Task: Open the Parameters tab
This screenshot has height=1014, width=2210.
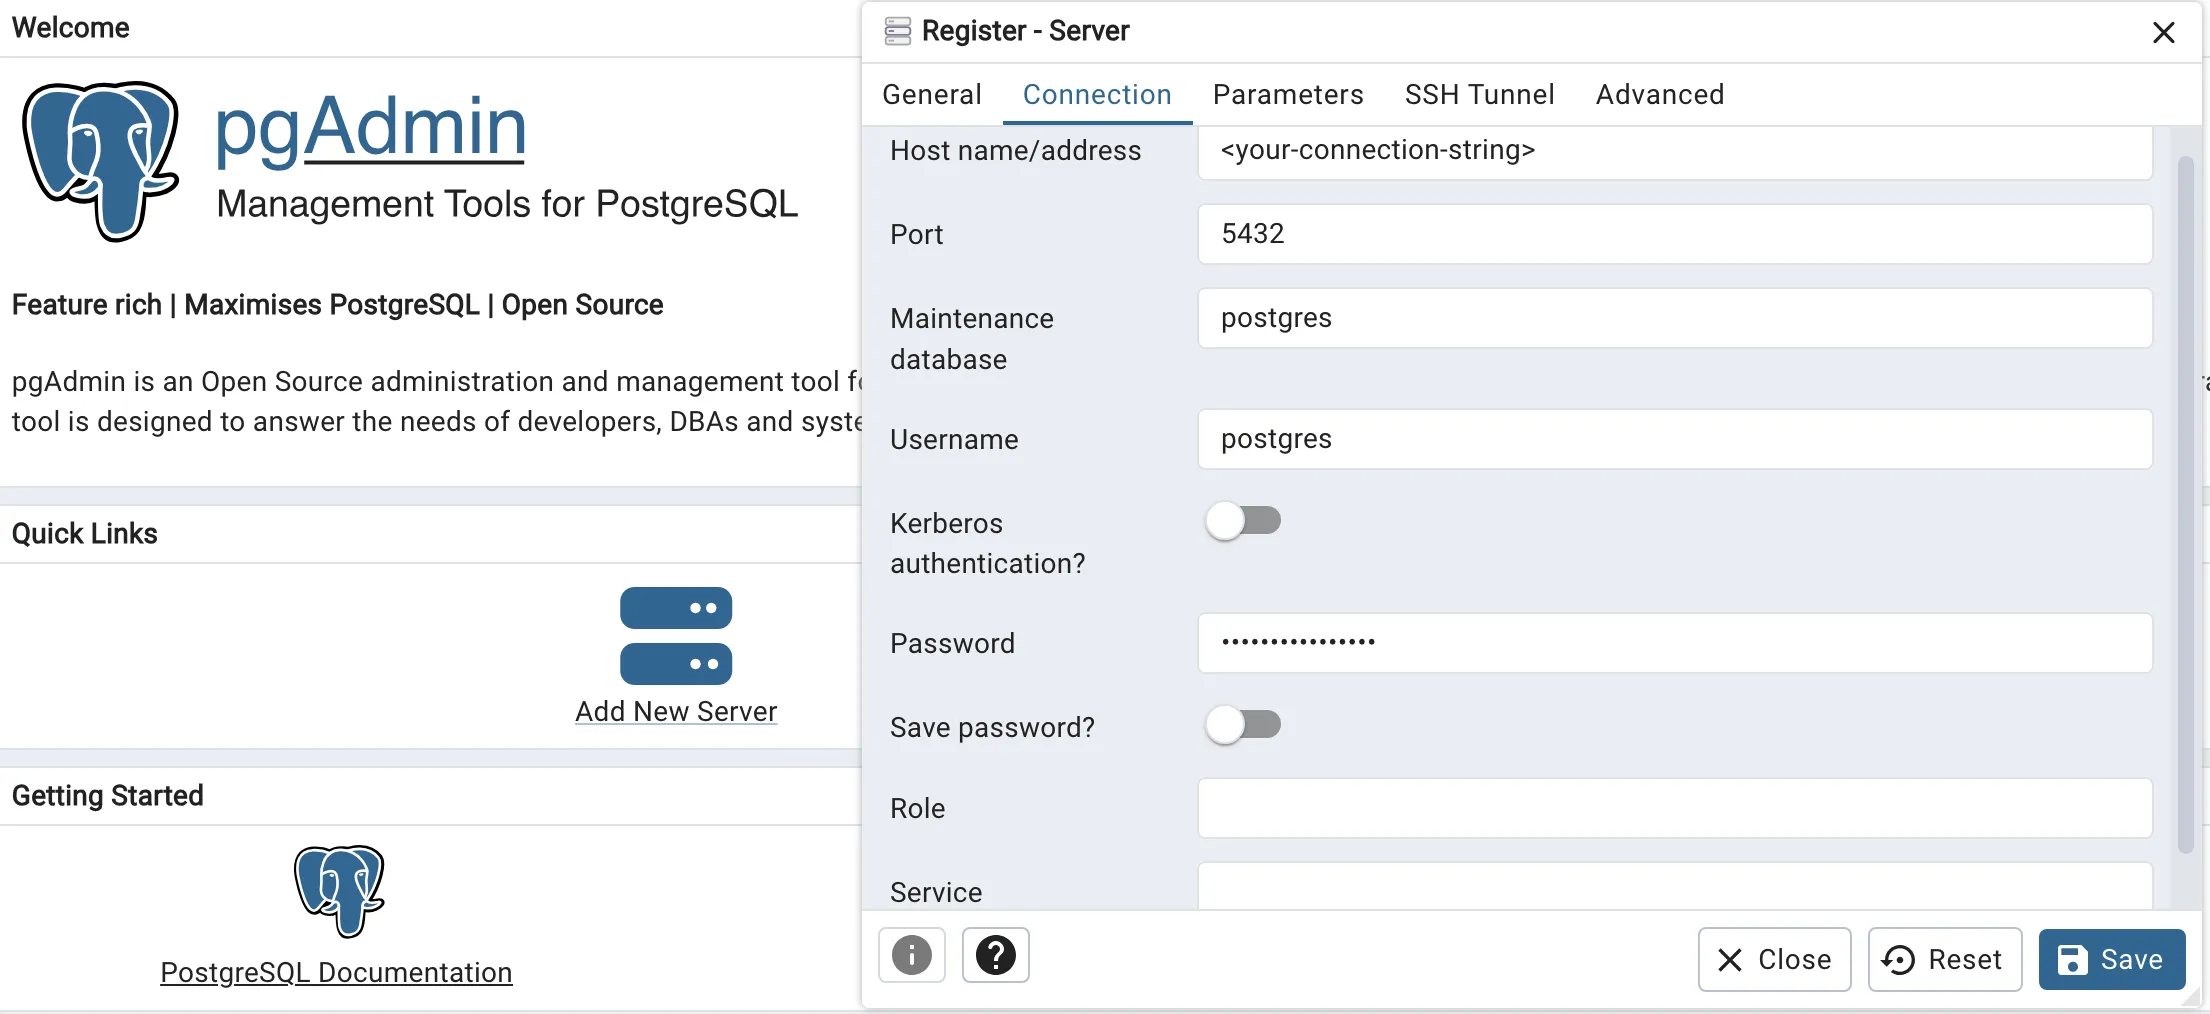Action: [x=1288, y=94]
